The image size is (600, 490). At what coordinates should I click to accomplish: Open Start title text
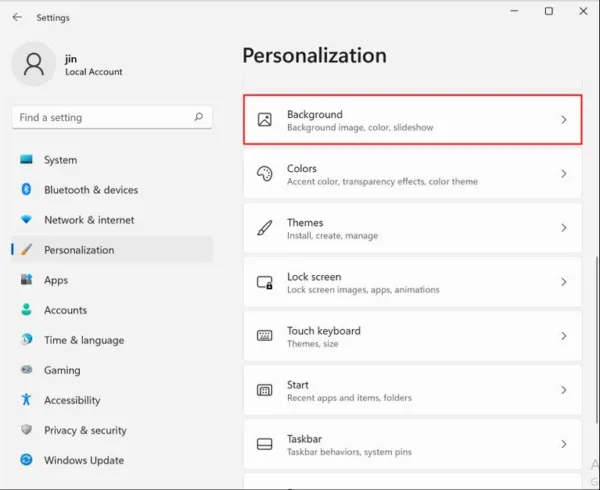click(297, 385)
